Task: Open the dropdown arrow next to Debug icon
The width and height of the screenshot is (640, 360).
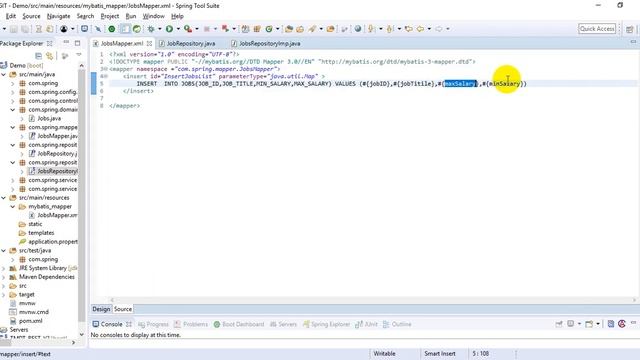Action: click(x=160, y=29)
